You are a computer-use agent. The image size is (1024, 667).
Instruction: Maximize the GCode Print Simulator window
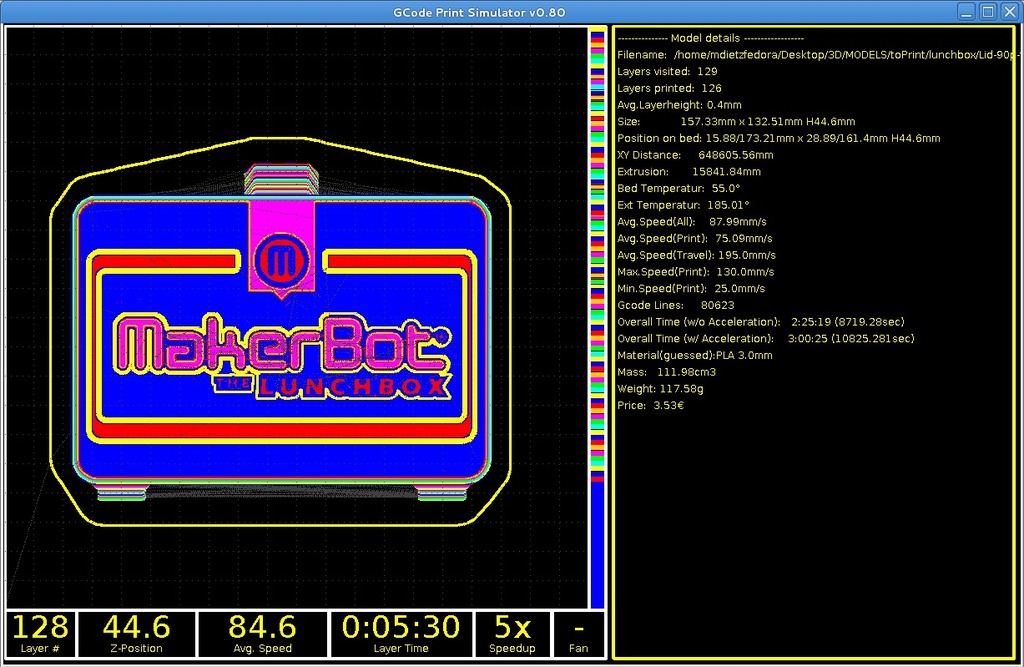(x=987, y=12)
